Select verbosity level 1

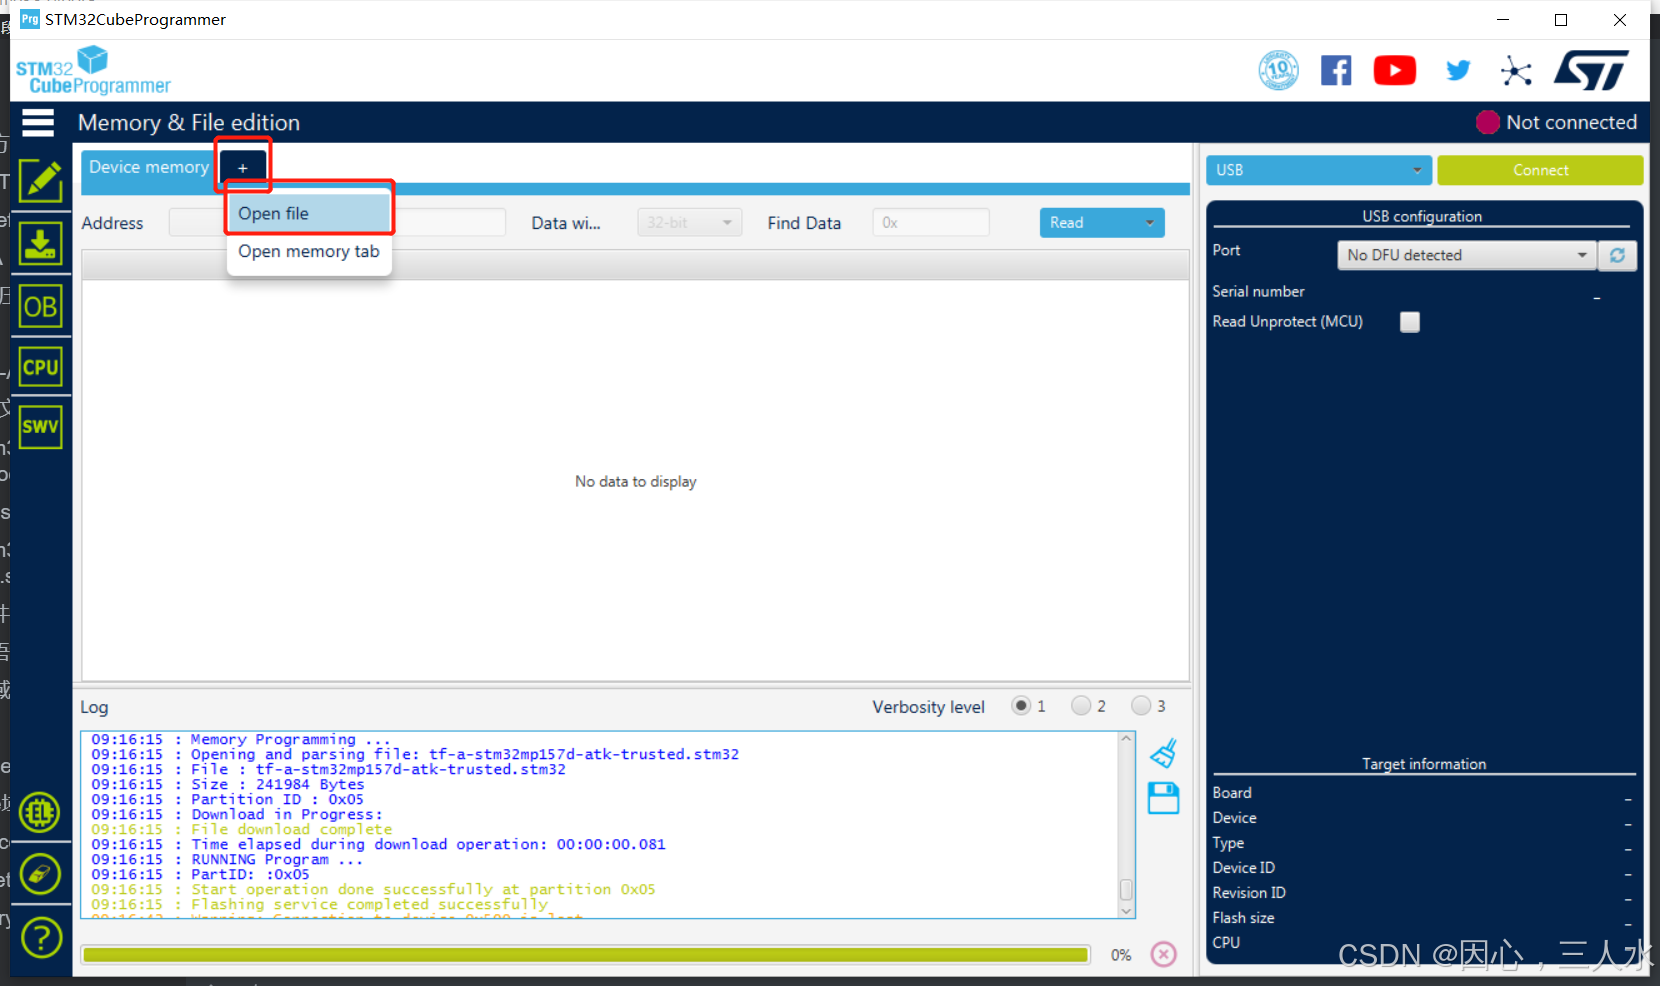(1021, 706)
